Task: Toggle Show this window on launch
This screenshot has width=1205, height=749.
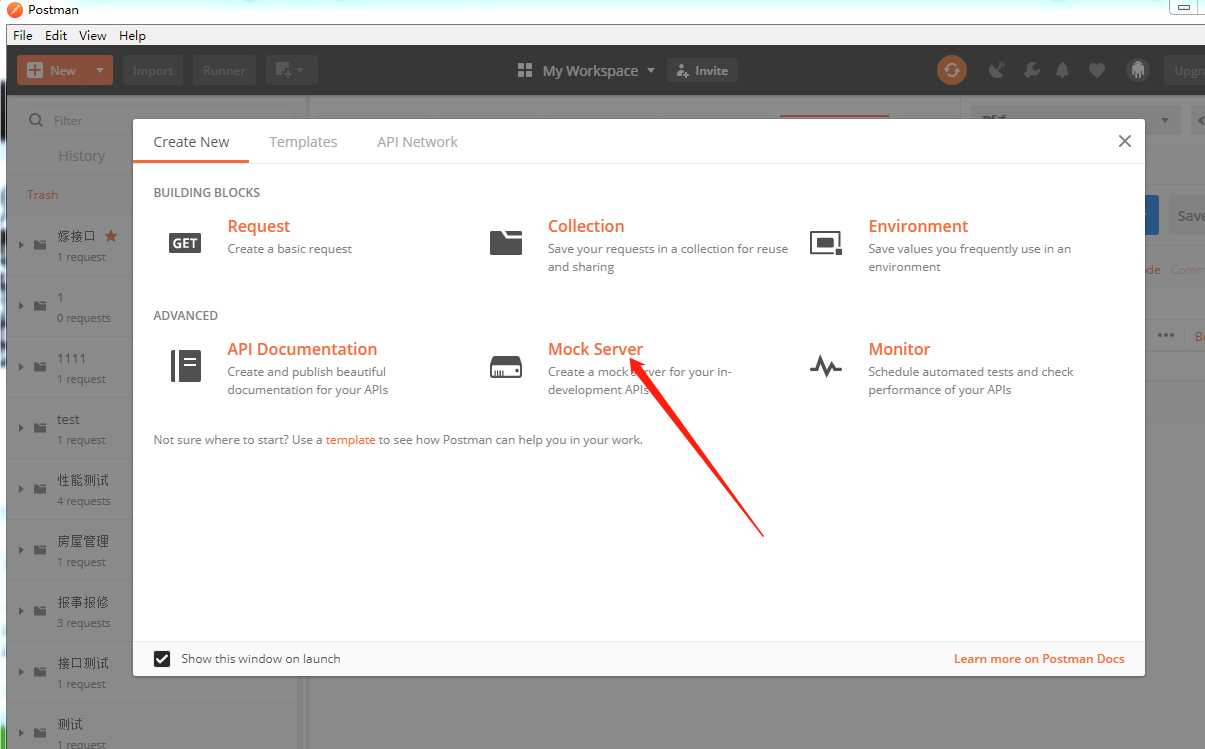Action: pyautogui.click(x=162, y=659)
